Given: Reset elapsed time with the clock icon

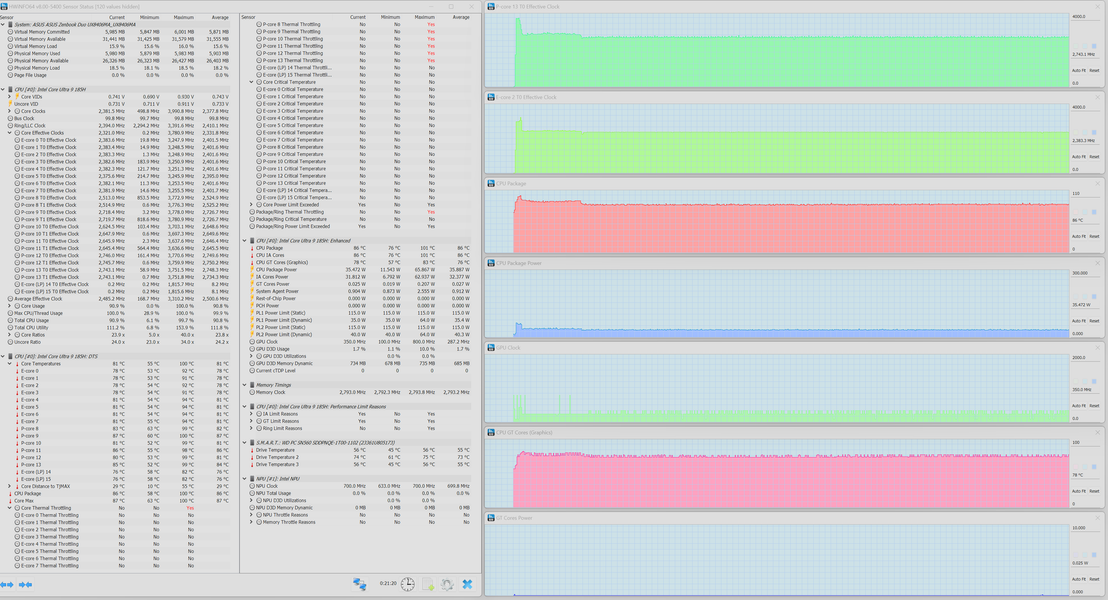Looking at the screenshot, I should point(408,584).
